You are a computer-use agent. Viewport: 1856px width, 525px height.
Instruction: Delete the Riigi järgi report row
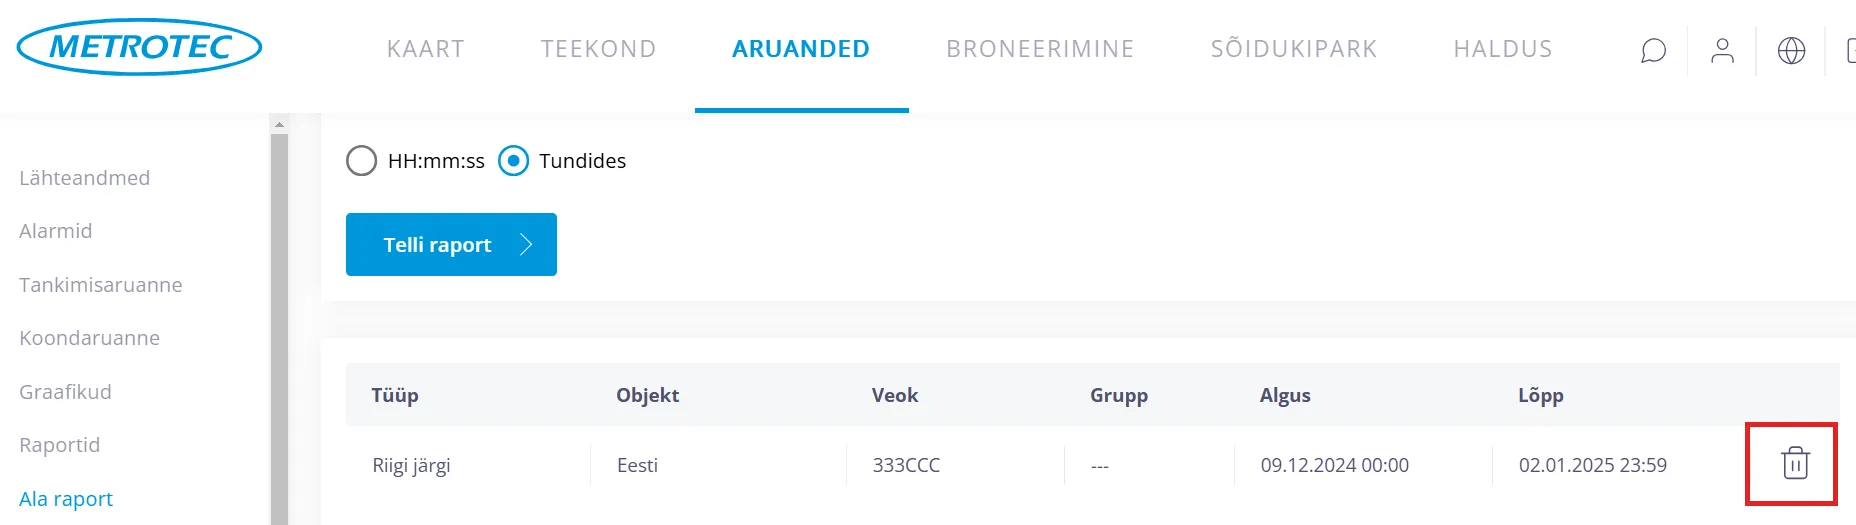[x=1795, y=464]
